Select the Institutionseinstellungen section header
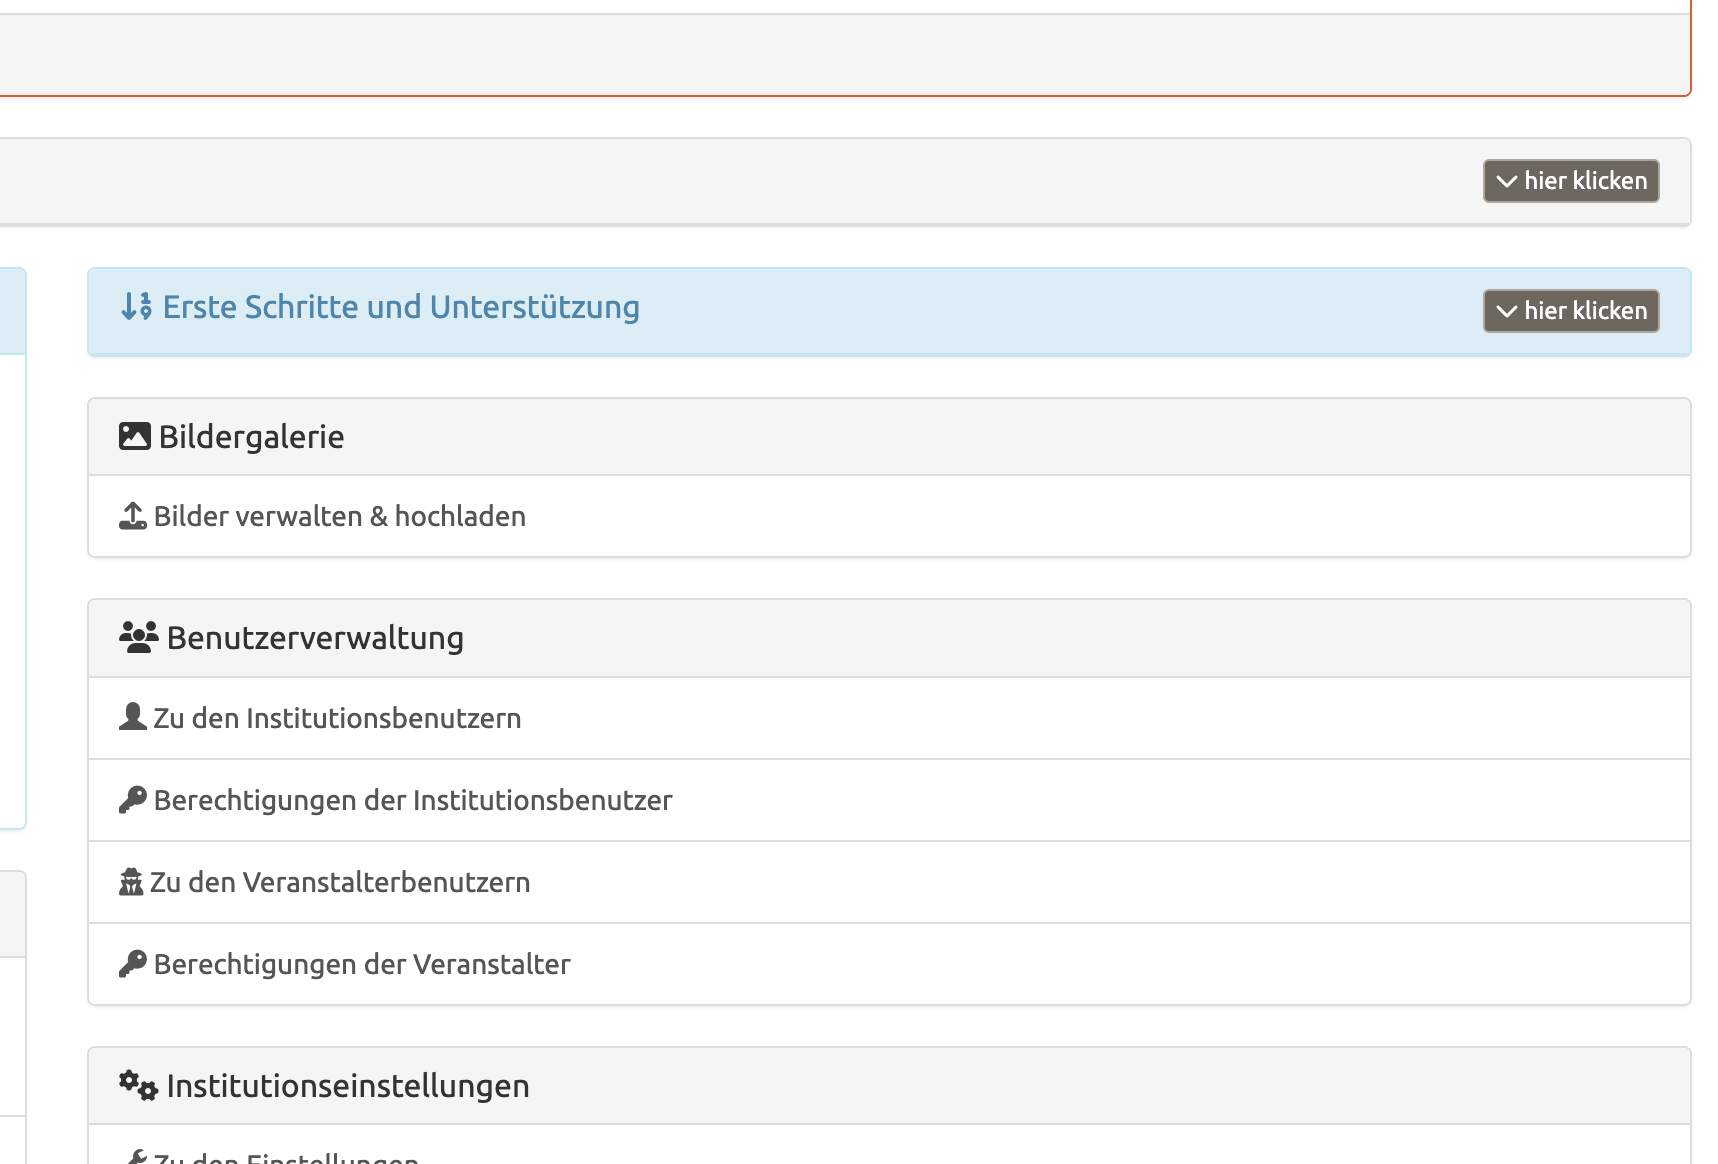The width and height of the screenshot is (1718, 1164). pyautogui.click(x=348, y=1086)
